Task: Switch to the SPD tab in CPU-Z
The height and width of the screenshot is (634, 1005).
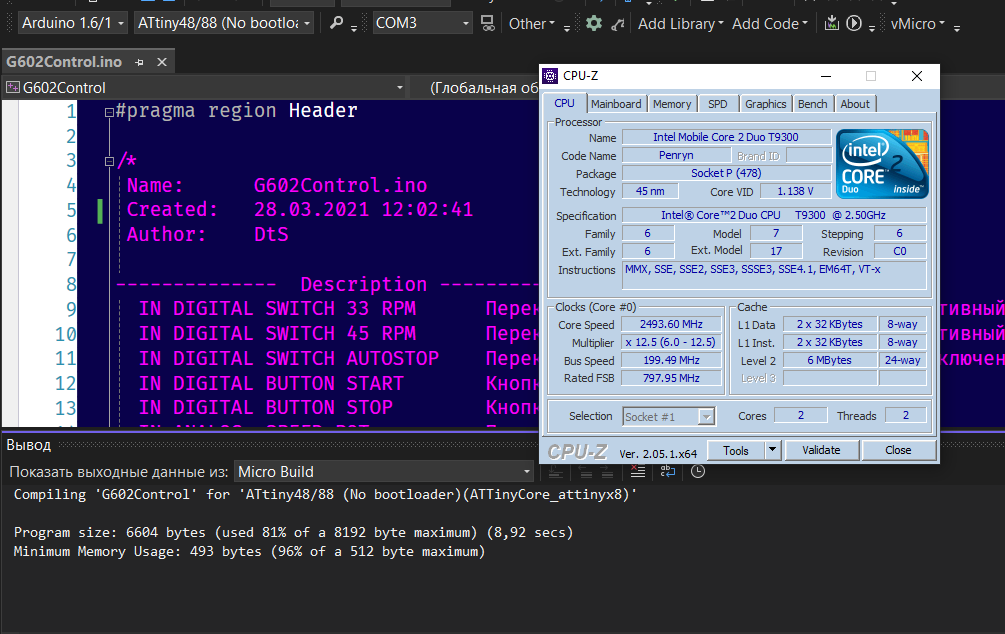Action: tap(718, 104)
